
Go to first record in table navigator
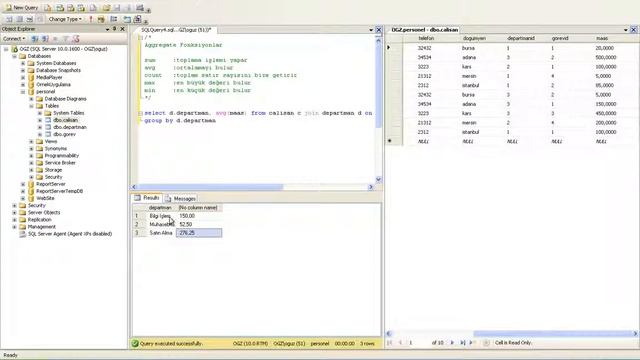coord(389,343)
